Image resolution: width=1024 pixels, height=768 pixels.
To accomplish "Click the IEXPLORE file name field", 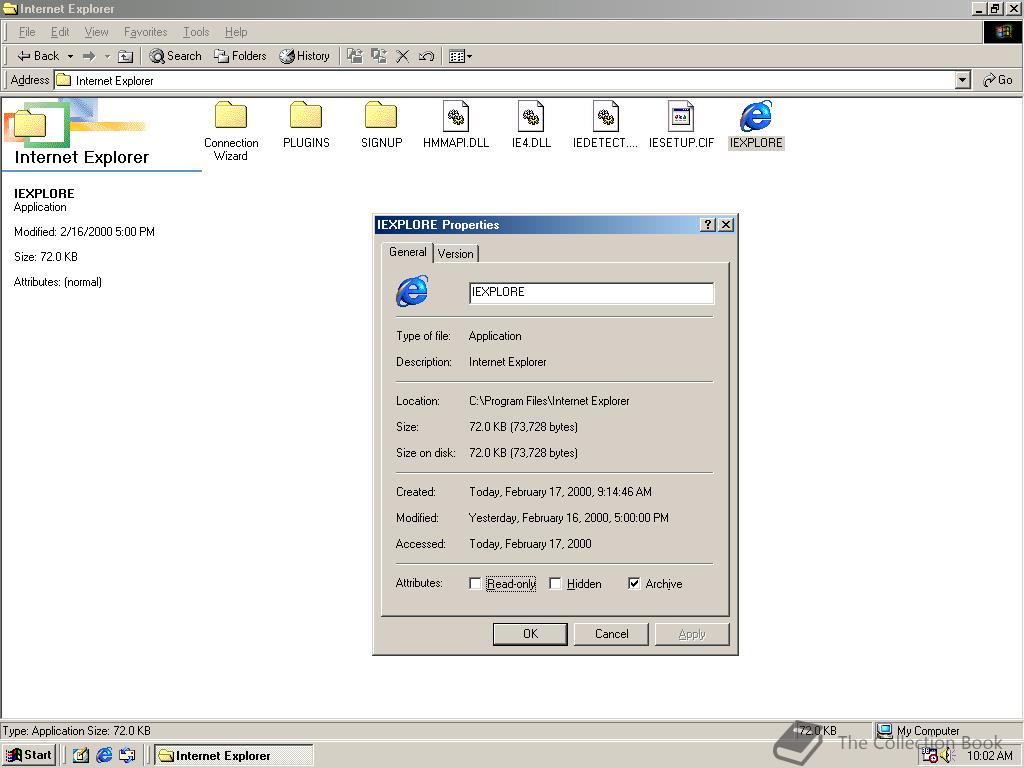I will click(x=591, y=293).
